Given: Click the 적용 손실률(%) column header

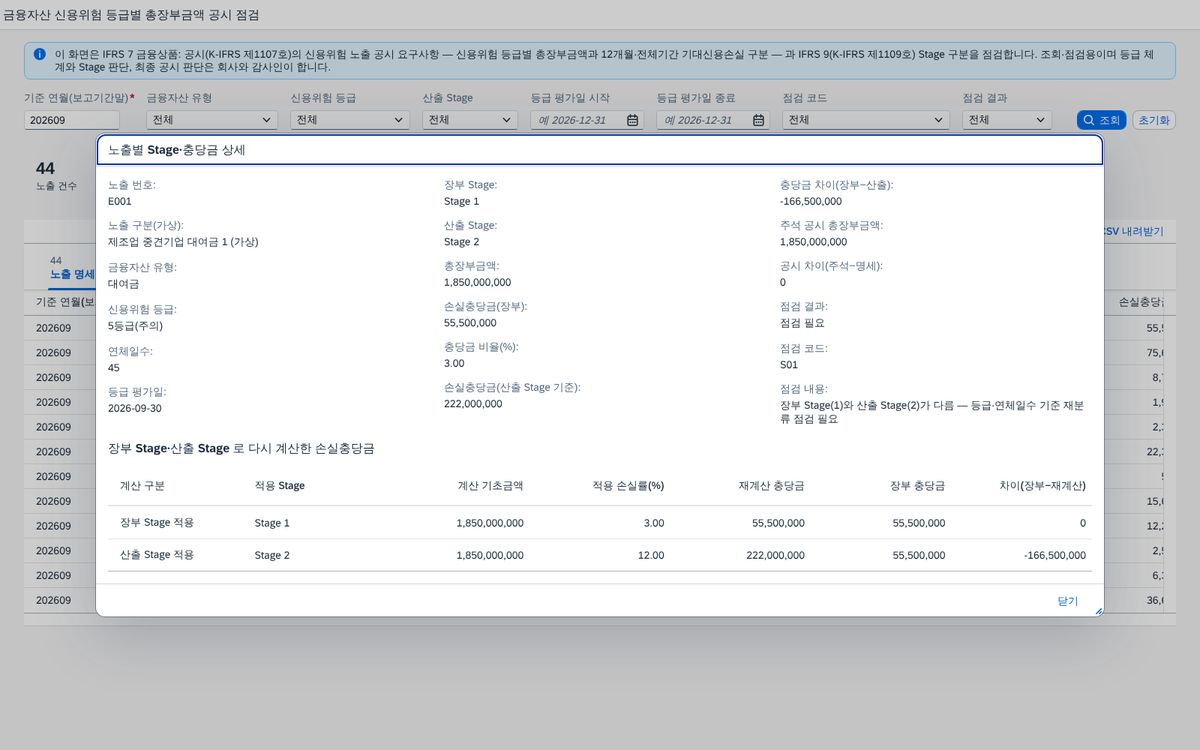Looking at the screenshot, I should coord(628,486).
